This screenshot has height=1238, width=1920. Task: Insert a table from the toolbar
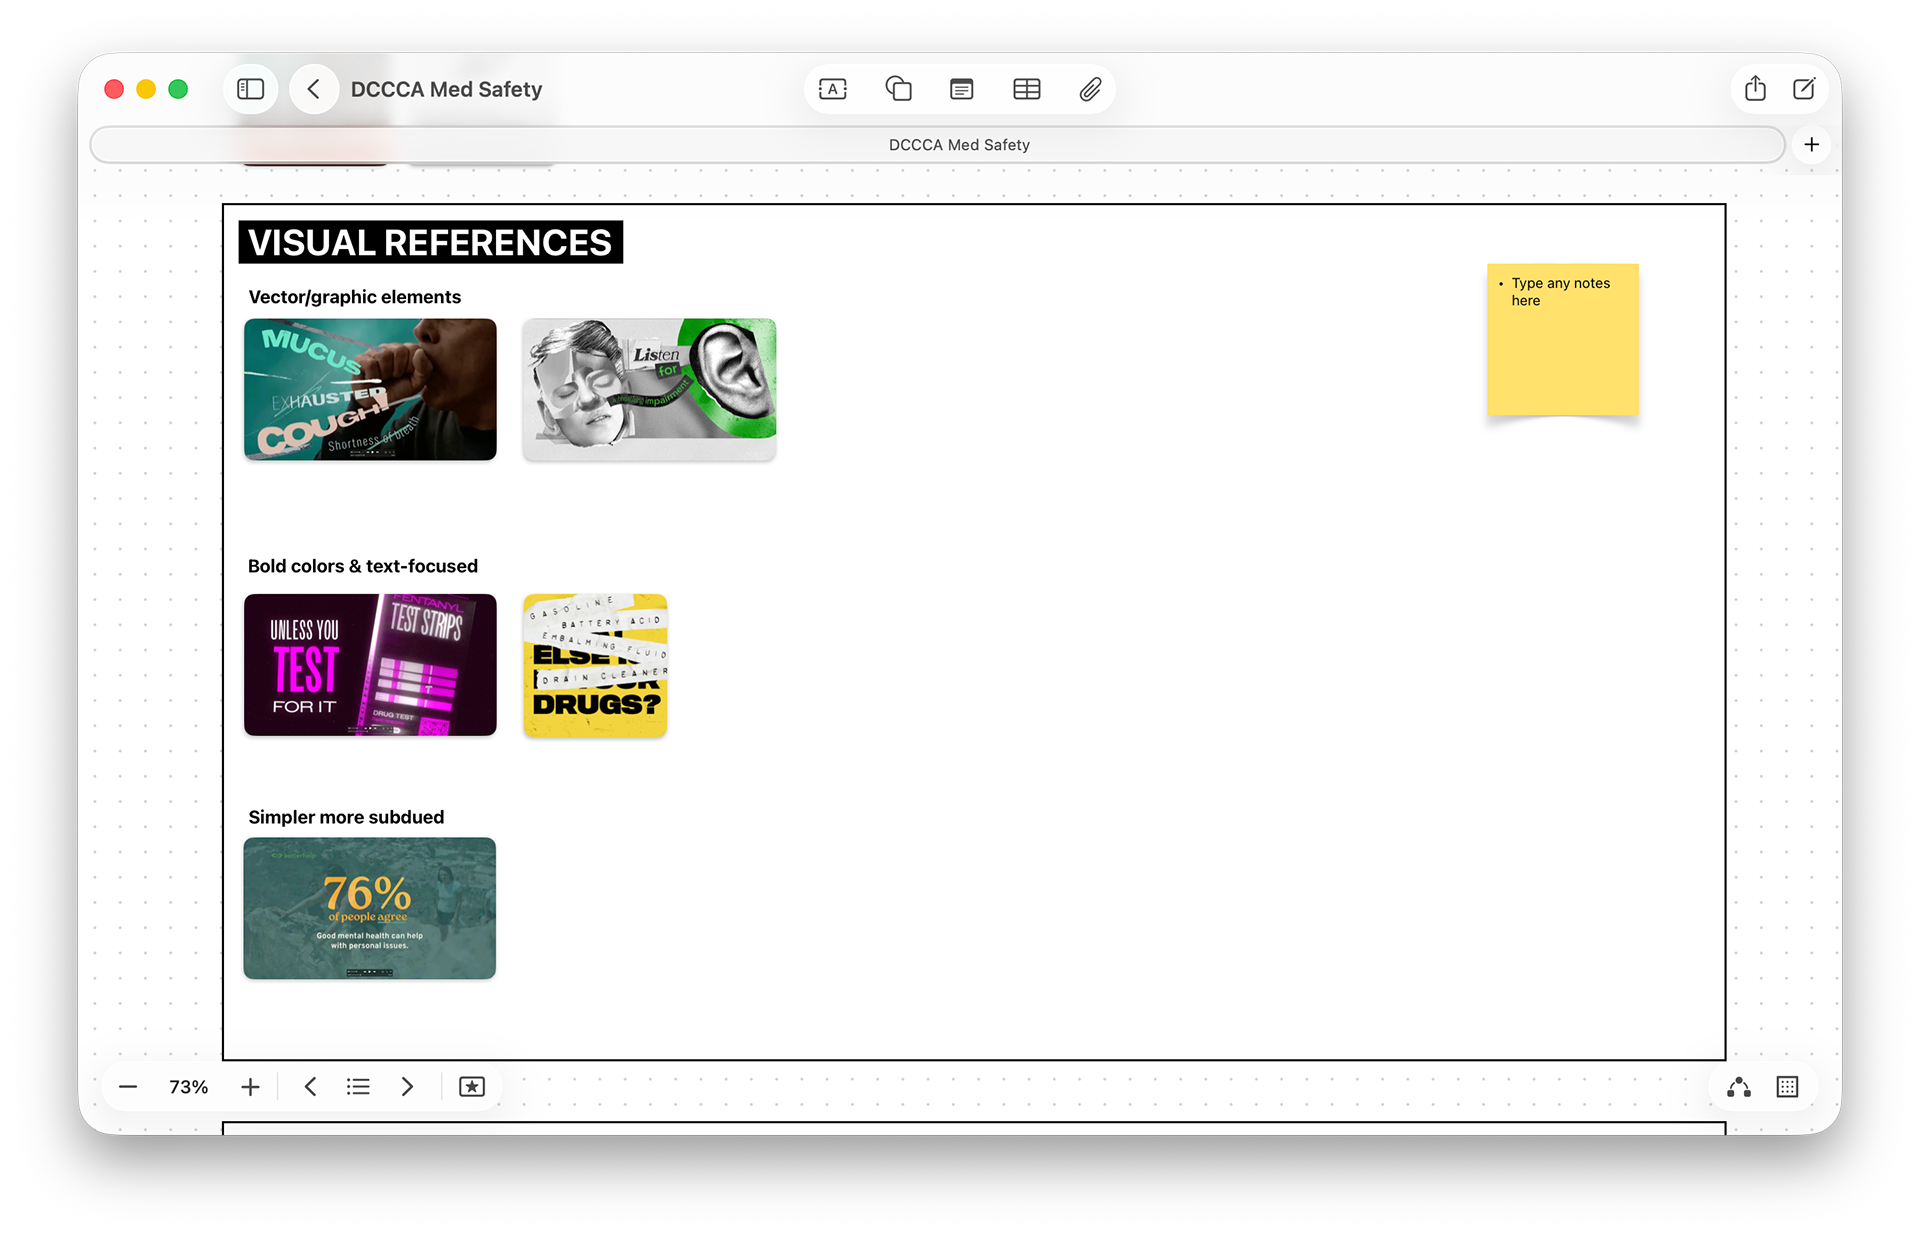1026,89
